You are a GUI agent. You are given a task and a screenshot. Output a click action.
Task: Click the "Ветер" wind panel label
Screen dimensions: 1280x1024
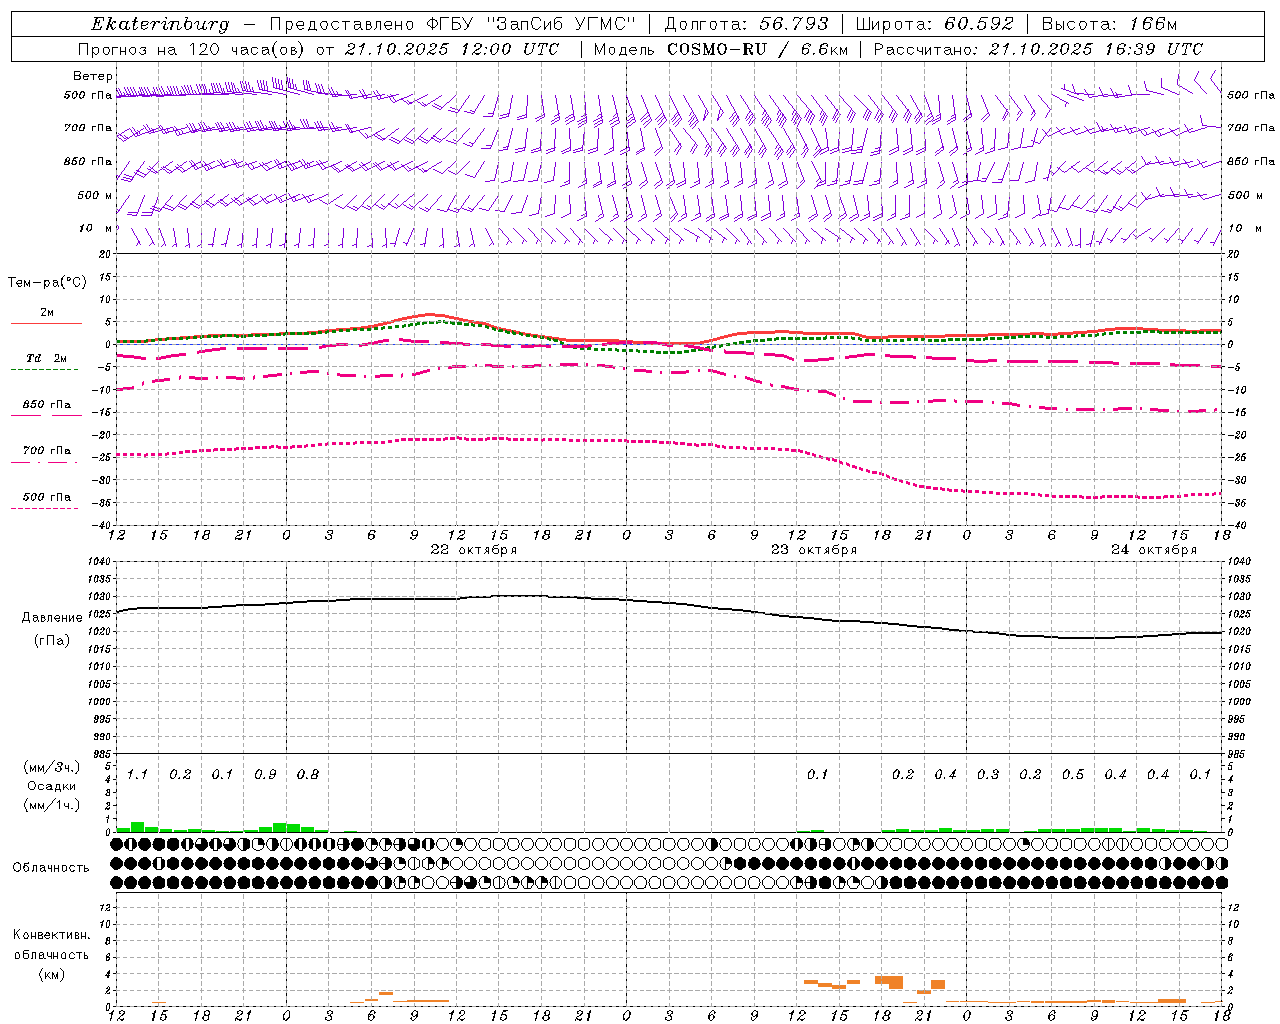click(x=93, y=76)
